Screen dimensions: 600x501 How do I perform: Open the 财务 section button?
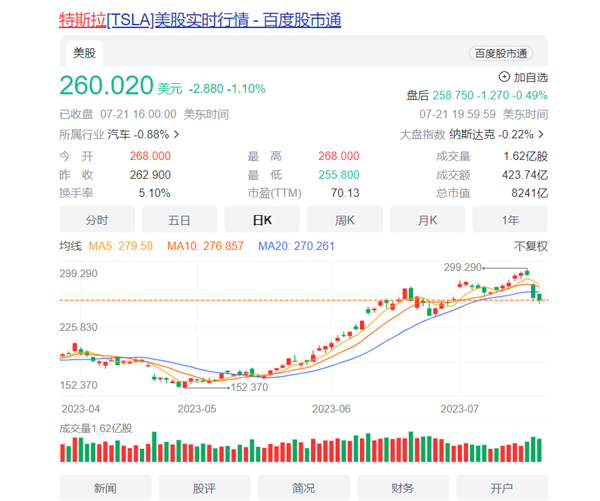click(x=403, y=488)
